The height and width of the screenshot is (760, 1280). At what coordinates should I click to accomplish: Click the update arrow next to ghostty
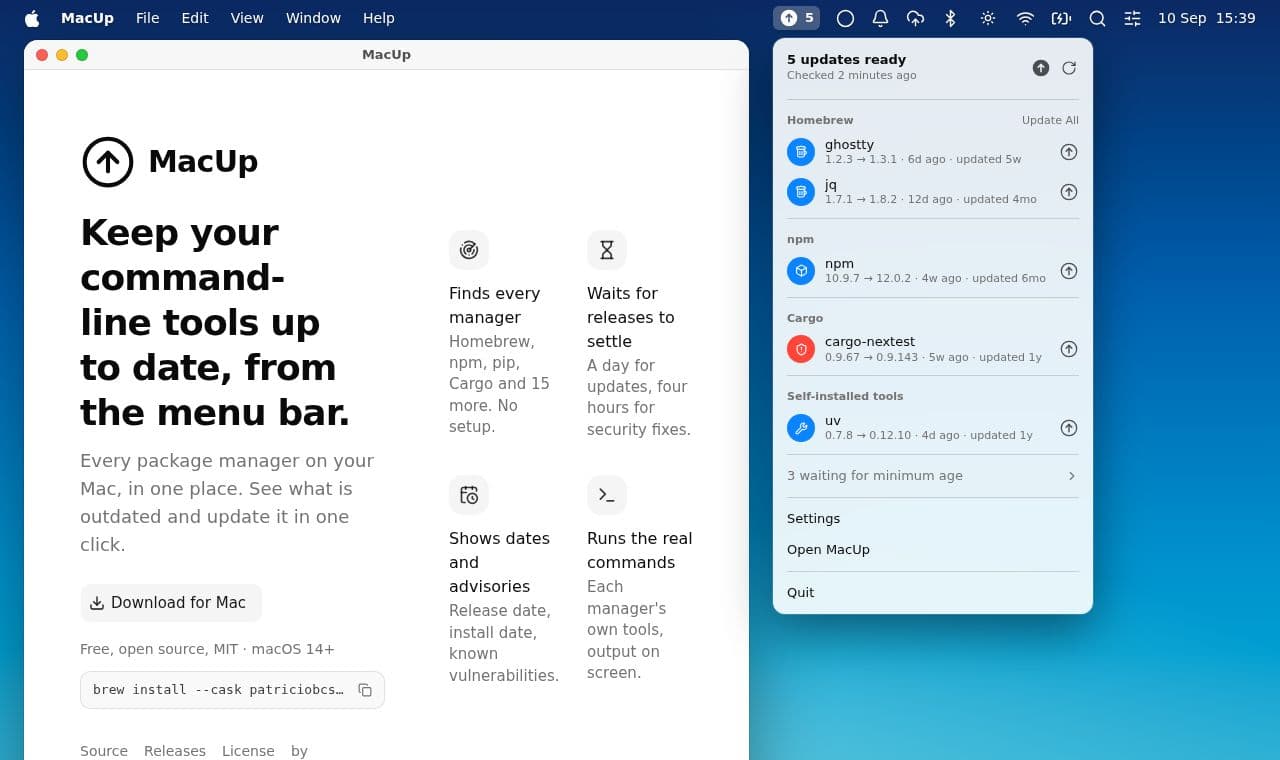[1069, 152]
